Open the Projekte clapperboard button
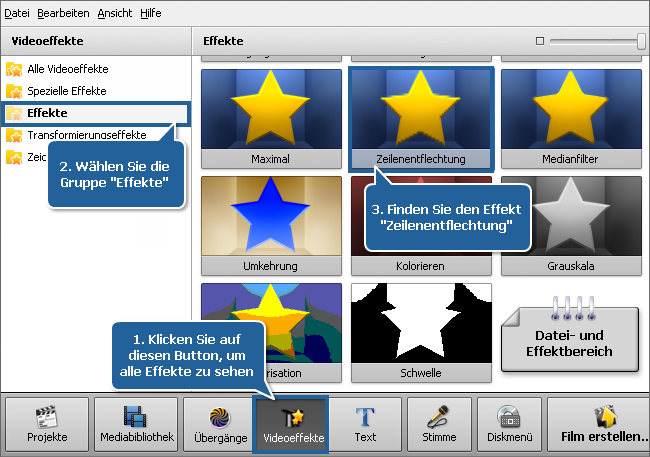Image resolution: width=650 pixels, height=457 pixels. 47,424
